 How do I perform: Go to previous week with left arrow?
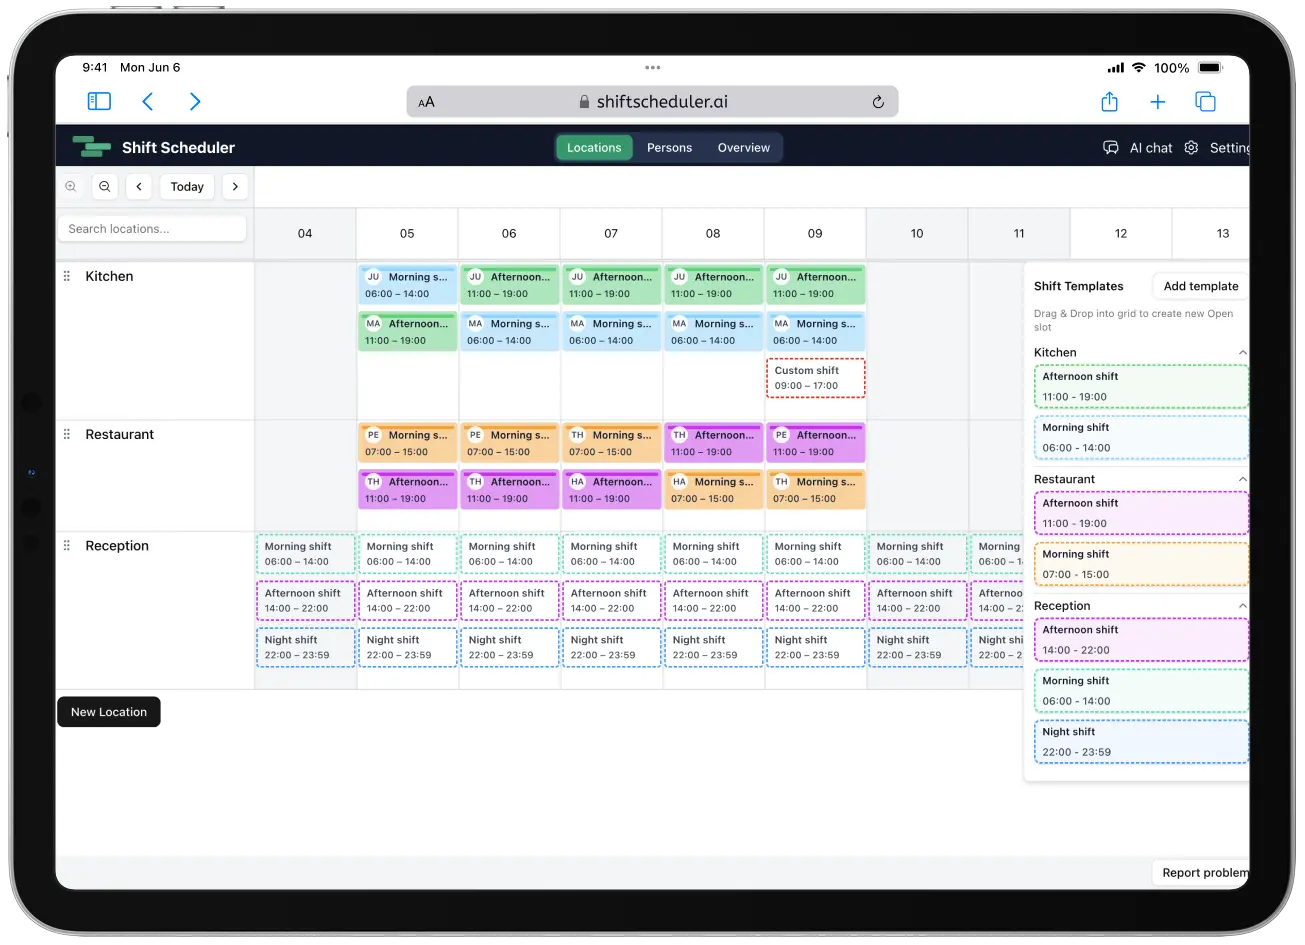pos(139,186)
